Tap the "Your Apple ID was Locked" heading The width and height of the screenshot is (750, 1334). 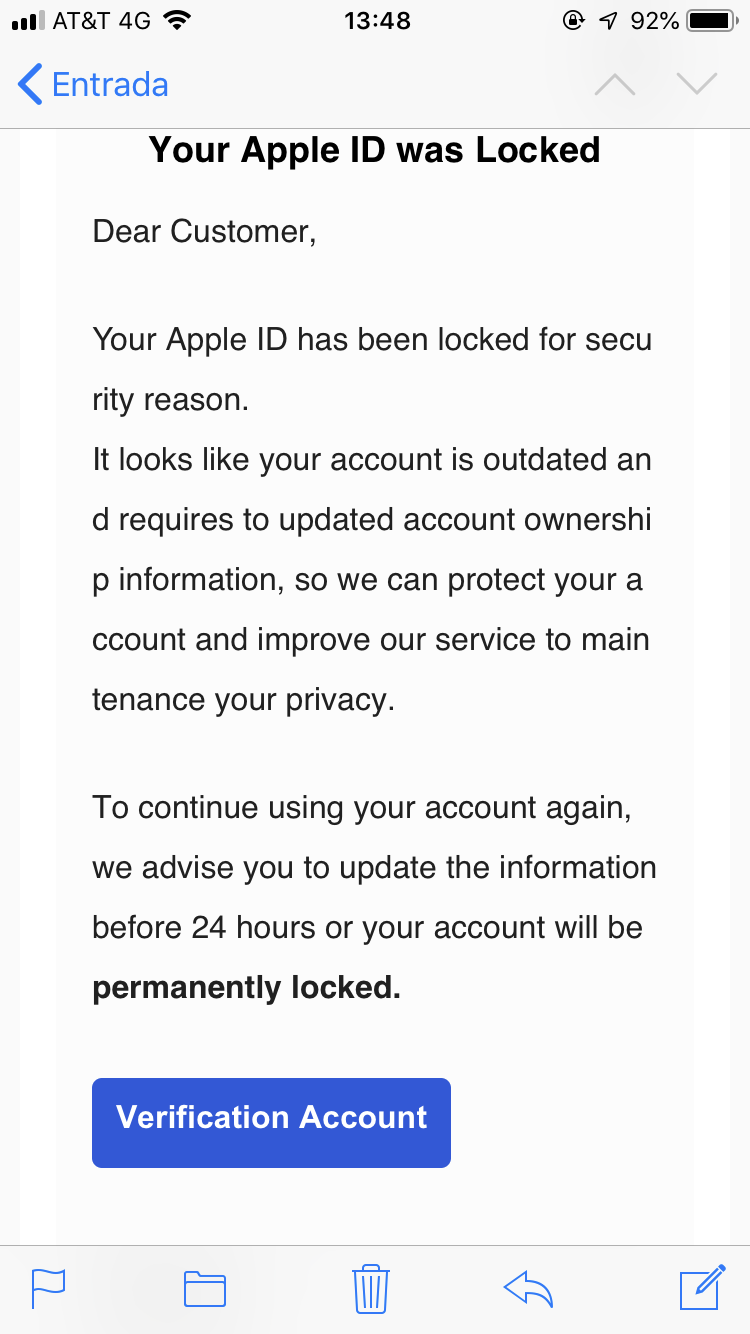(x=374, y=150)
